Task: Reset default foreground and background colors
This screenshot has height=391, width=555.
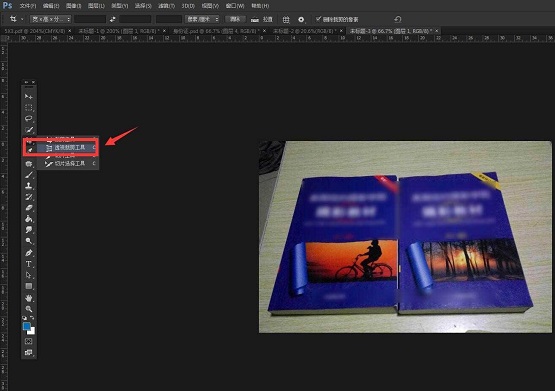Action: click(24, 318)
